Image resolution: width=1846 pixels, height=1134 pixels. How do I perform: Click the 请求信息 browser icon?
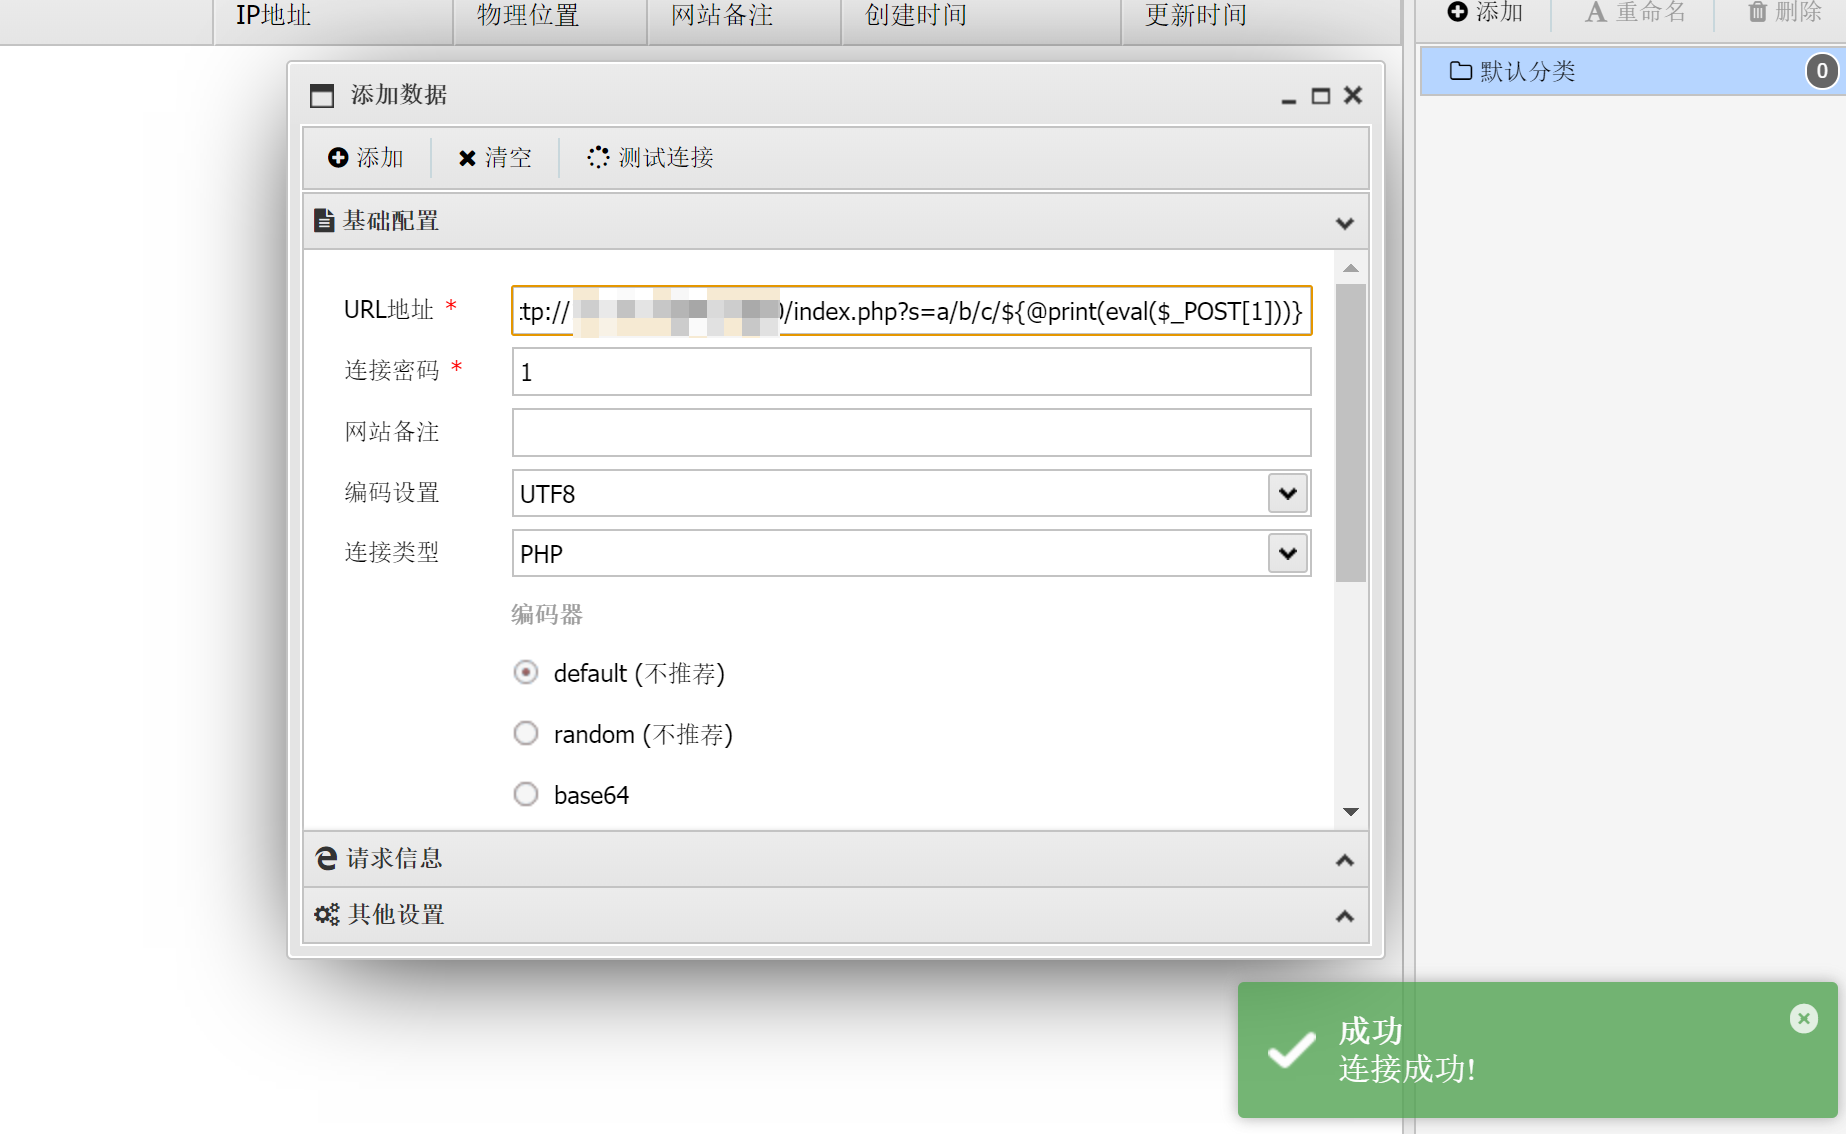pos(326,858)
